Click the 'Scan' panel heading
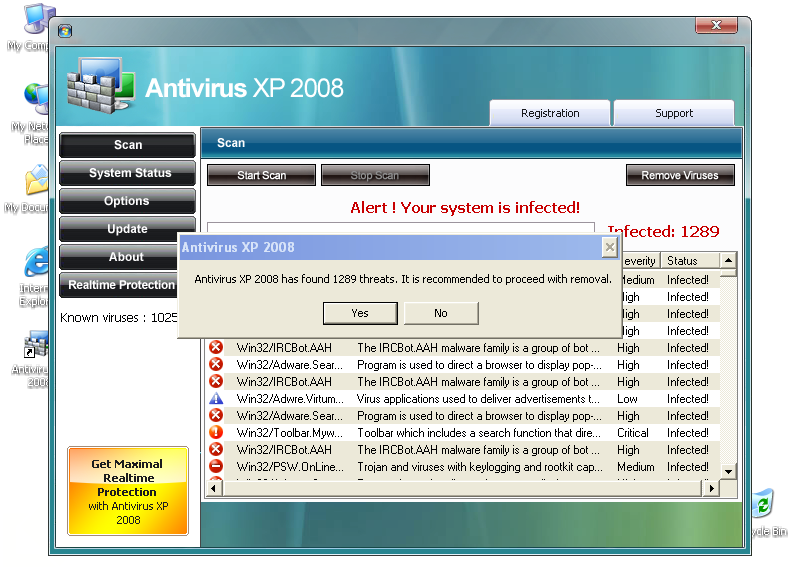The width and height of the screenshot is (800, 570). [x=231, y=143]
